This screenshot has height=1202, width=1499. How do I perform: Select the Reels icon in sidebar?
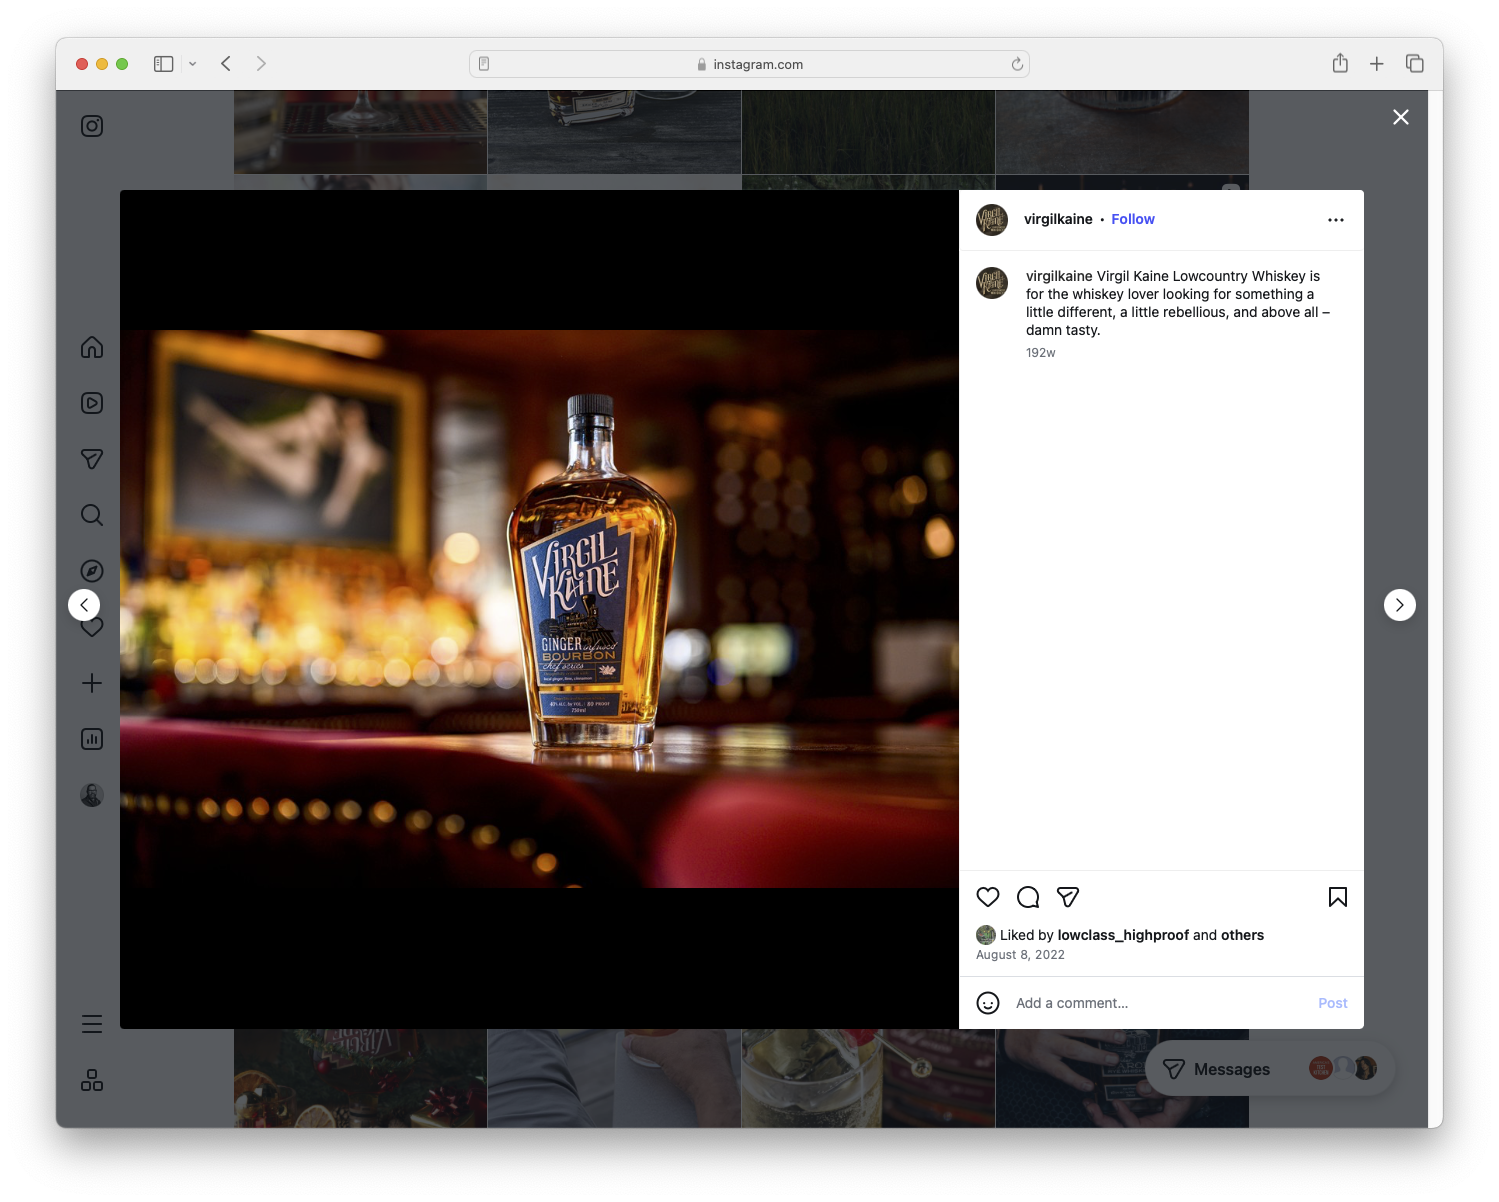click(91, 402)
